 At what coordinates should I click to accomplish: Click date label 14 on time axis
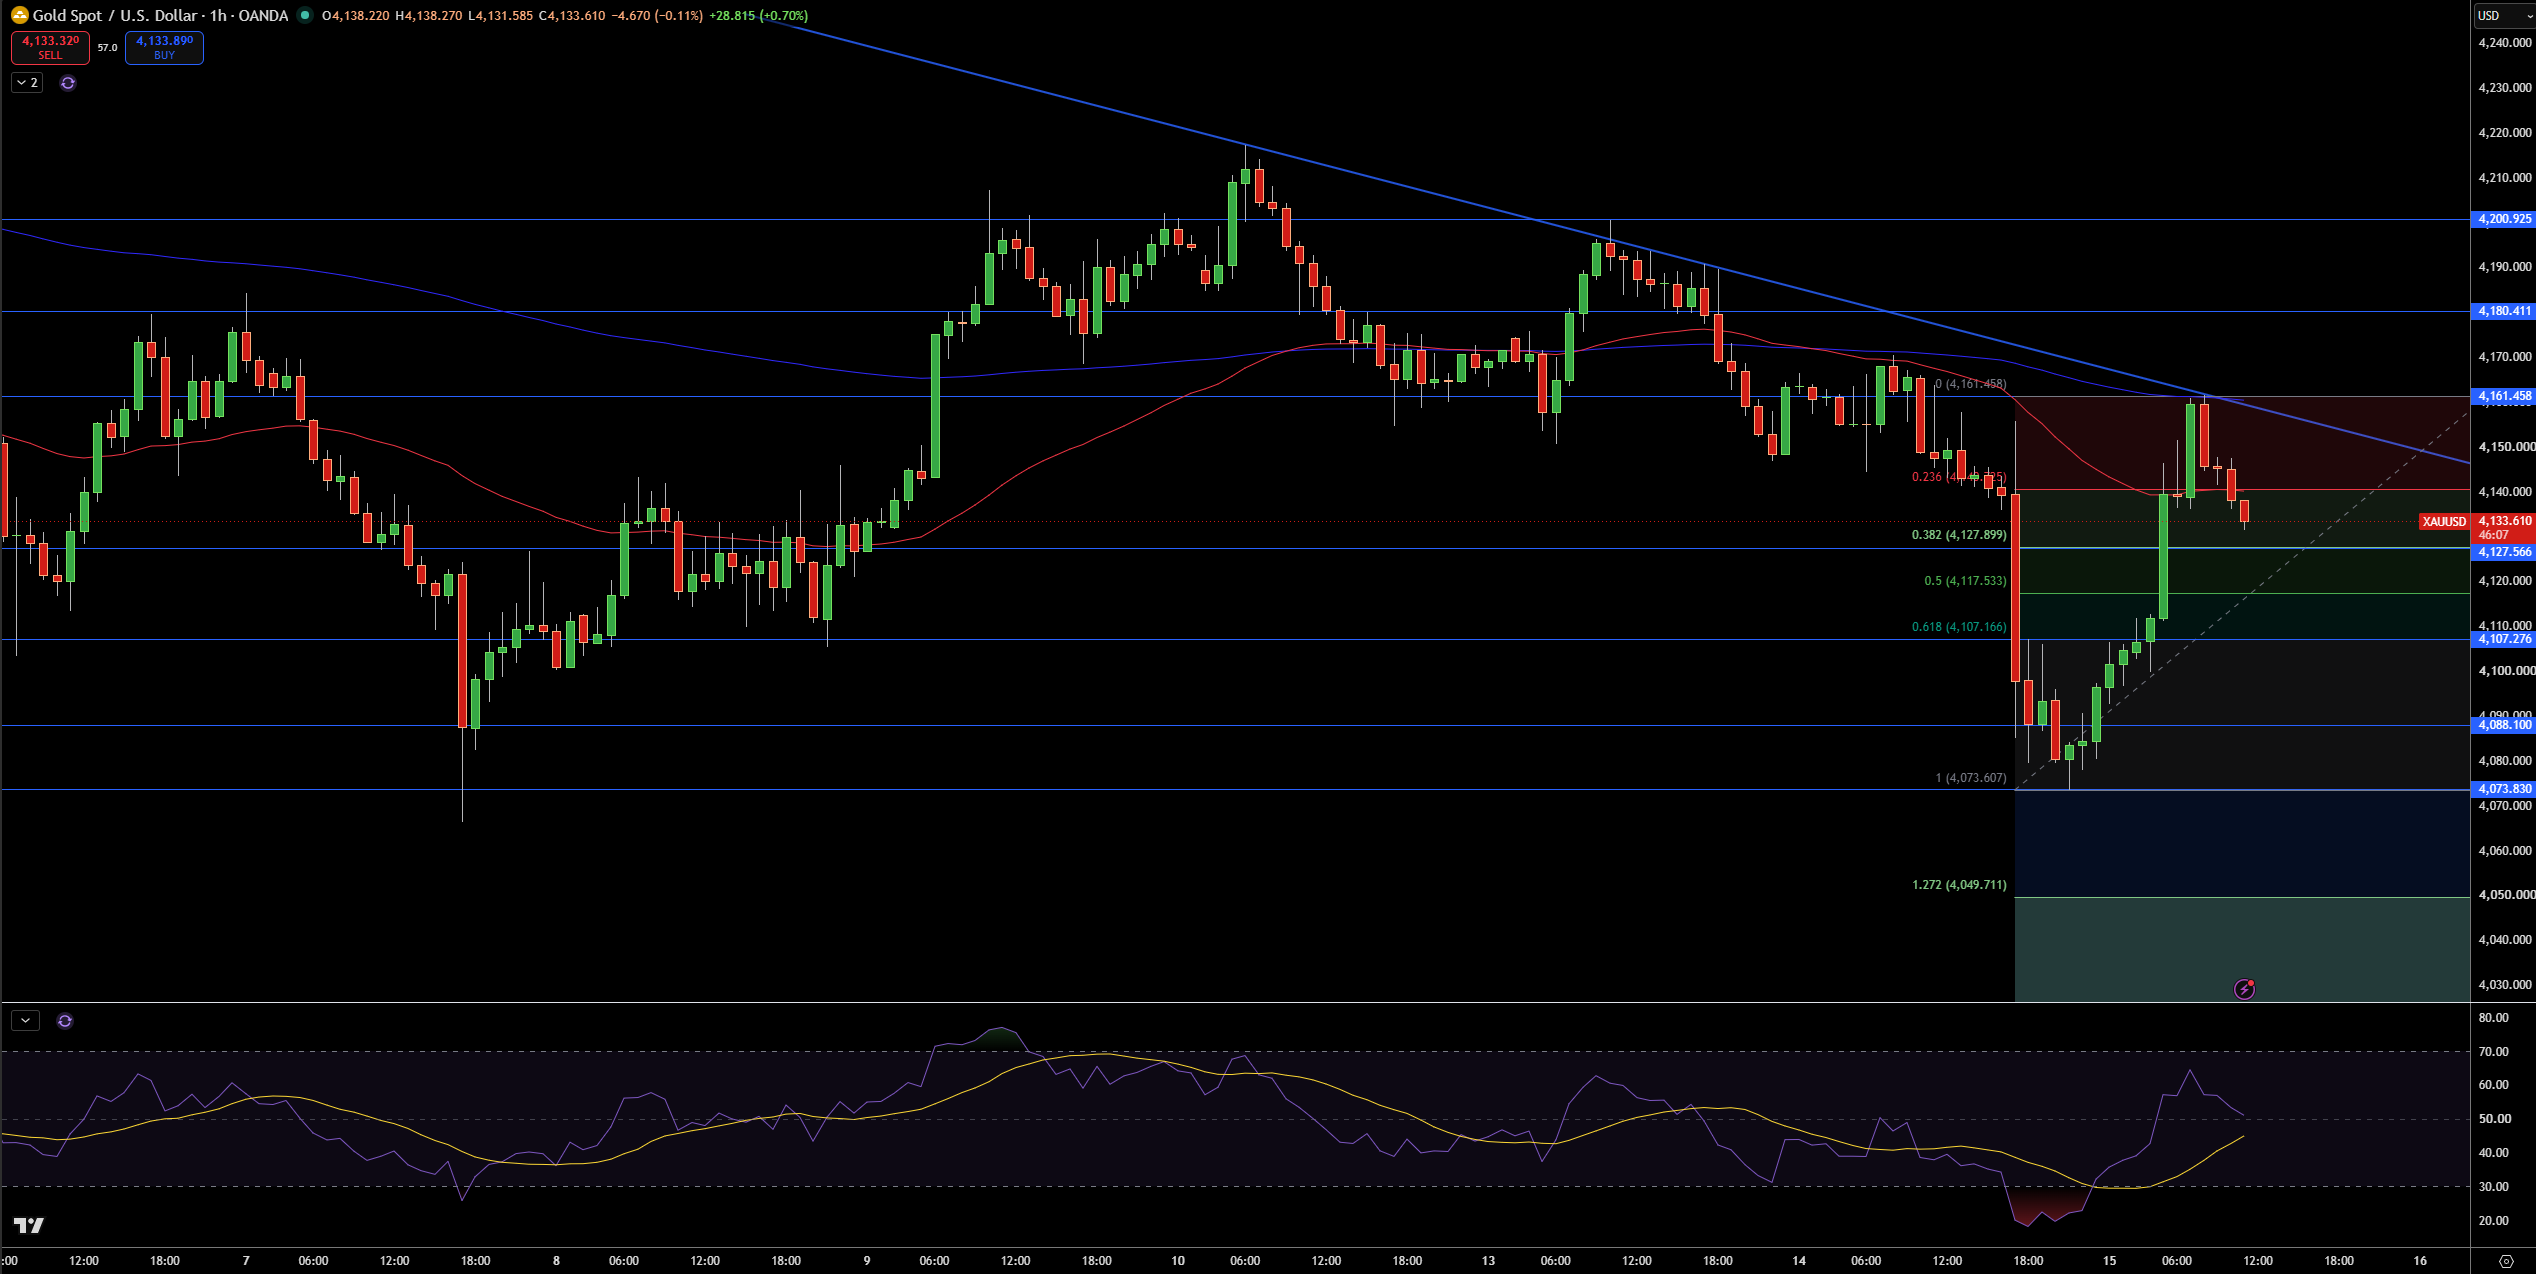(1799, 1260)
